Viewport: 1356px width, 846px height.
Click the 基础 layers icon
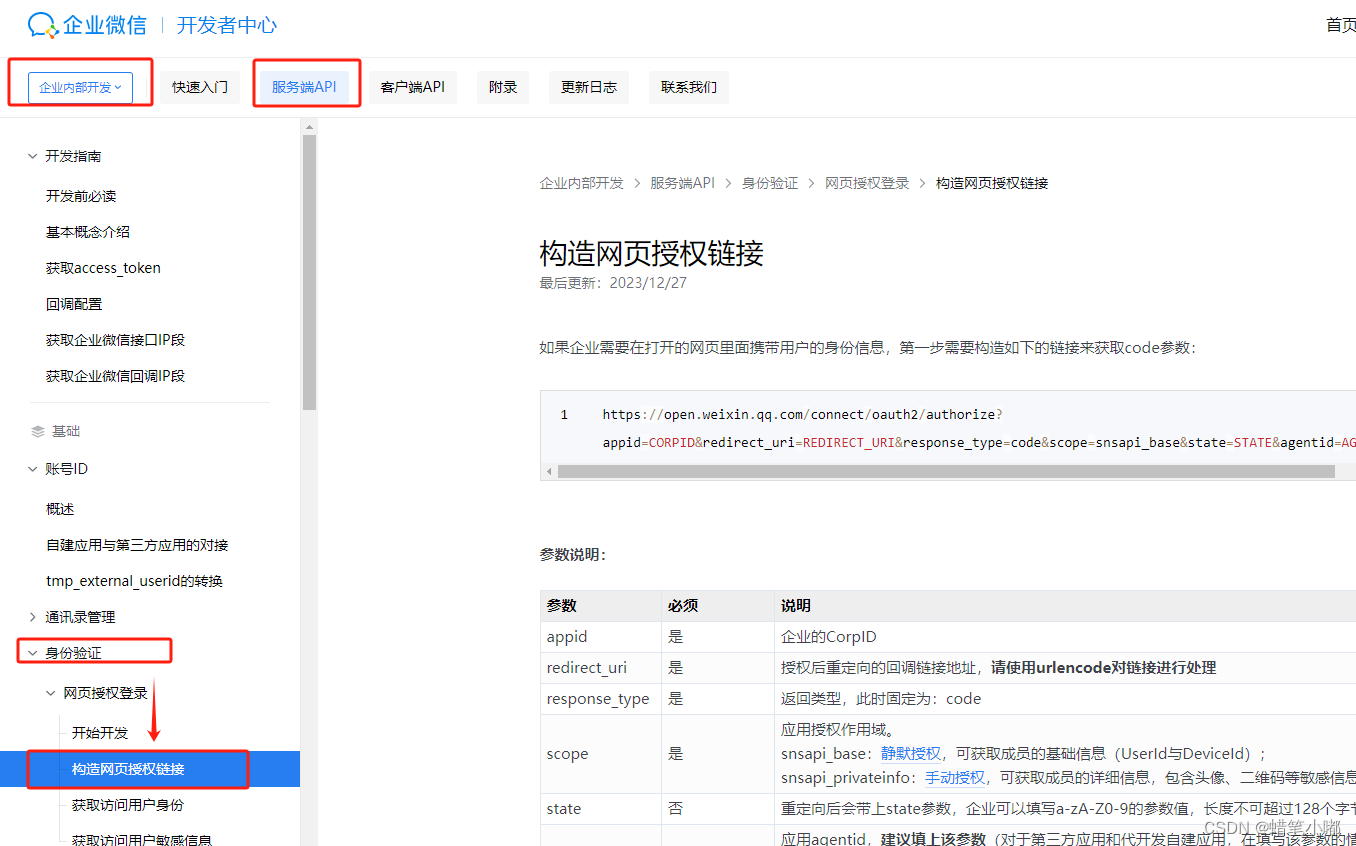(x=38, y=432)
